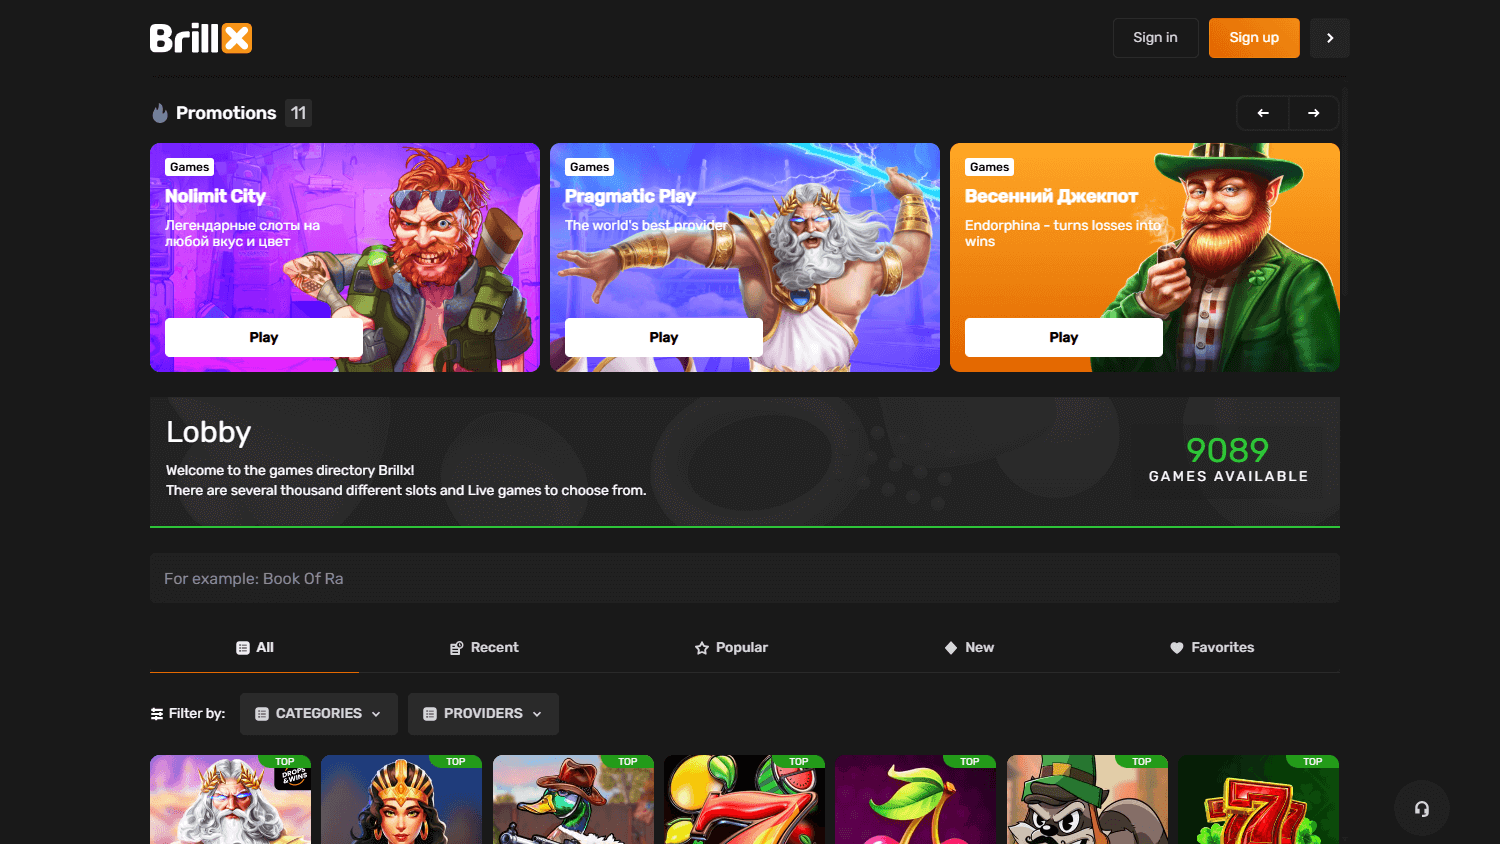
Task: Play the Pragmatic Play promotion
Action: [x=664, y=337]
